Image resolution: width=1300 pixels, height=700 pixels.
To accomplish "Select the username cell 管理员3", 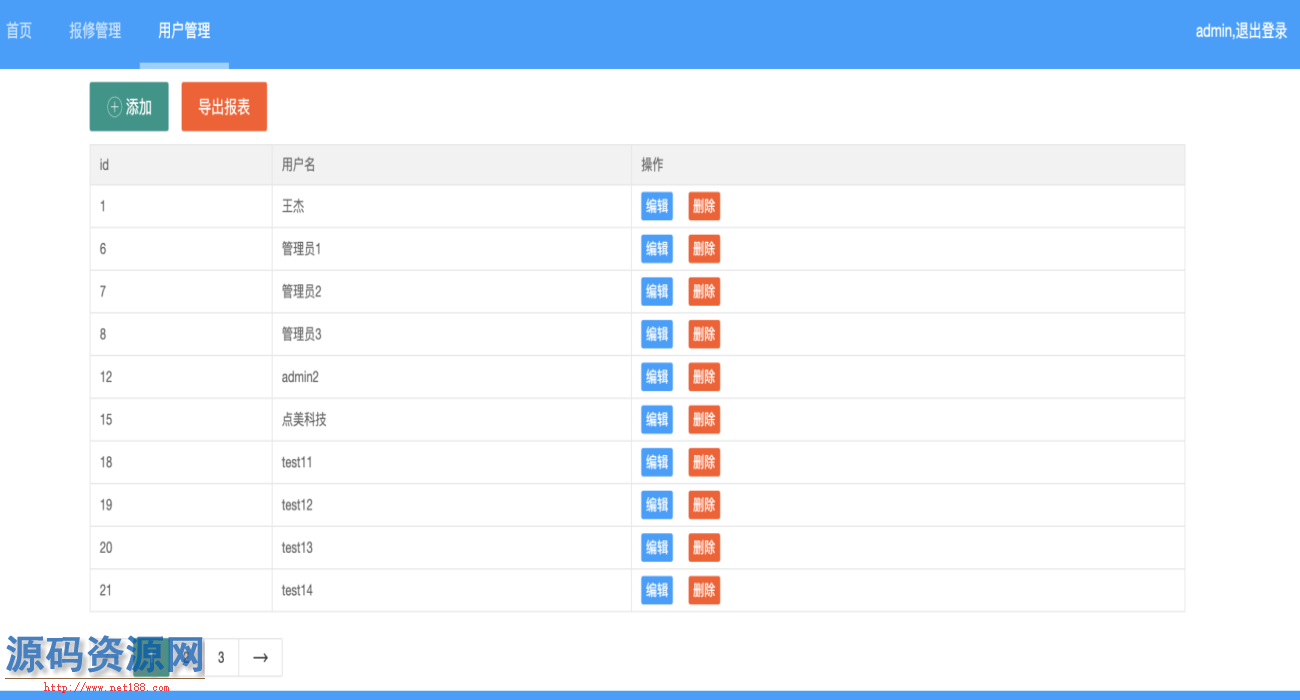I will [451, 334].
